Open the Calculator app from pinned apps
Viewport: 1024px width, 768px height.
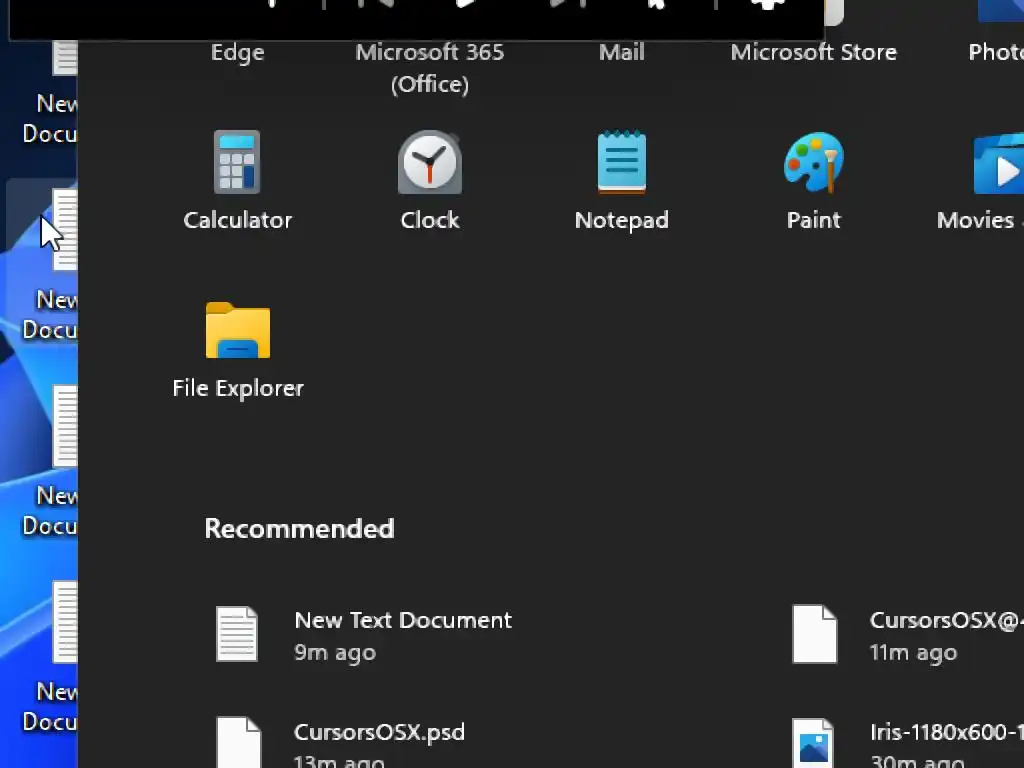click(x=237, y=181)
